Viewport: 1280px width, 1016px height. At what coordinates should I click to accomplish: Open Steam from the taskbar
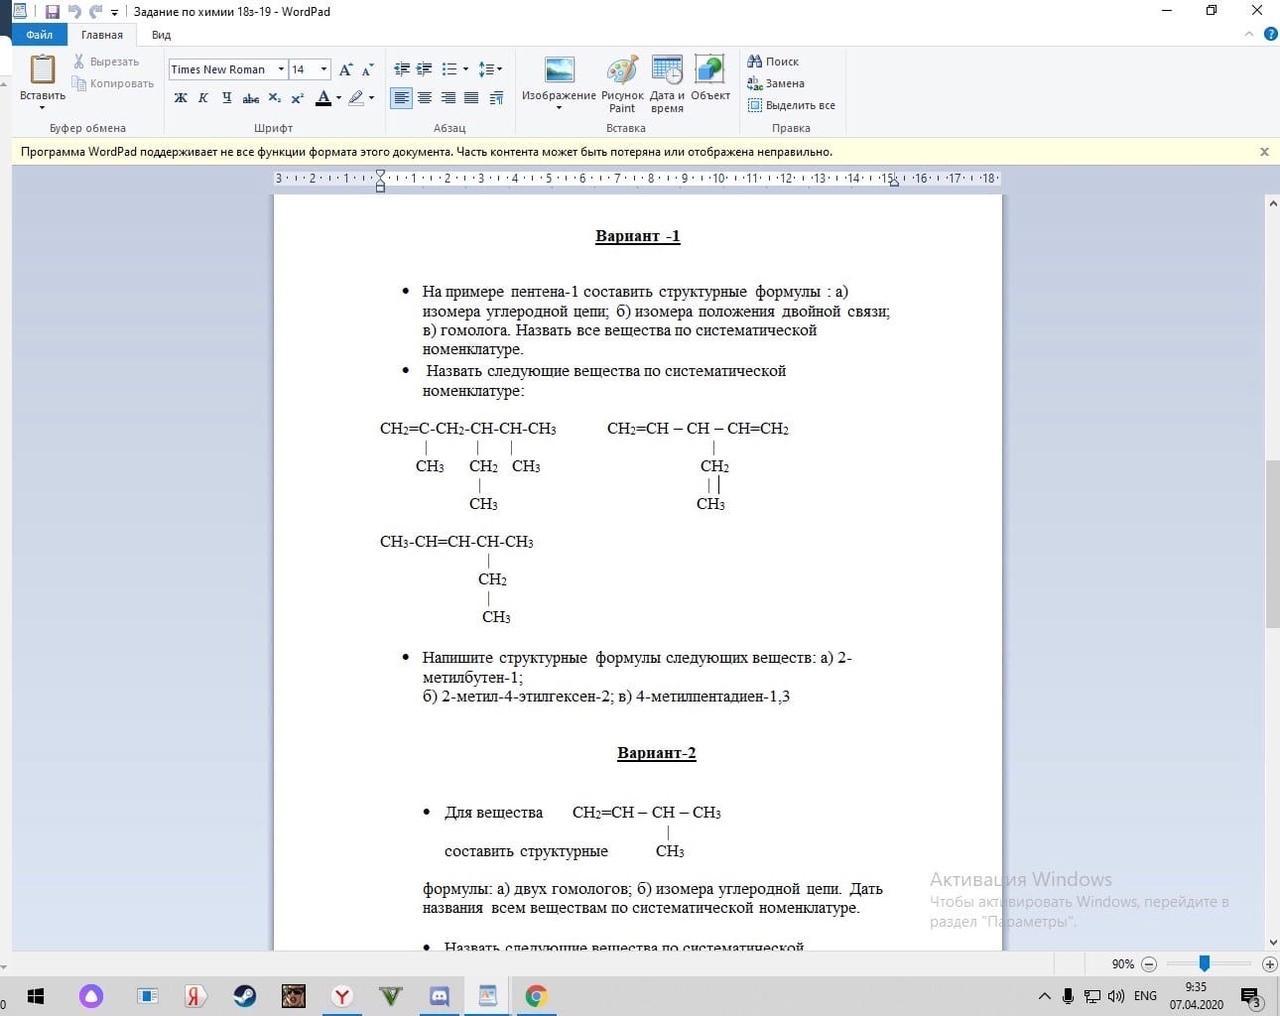(244, 996)
